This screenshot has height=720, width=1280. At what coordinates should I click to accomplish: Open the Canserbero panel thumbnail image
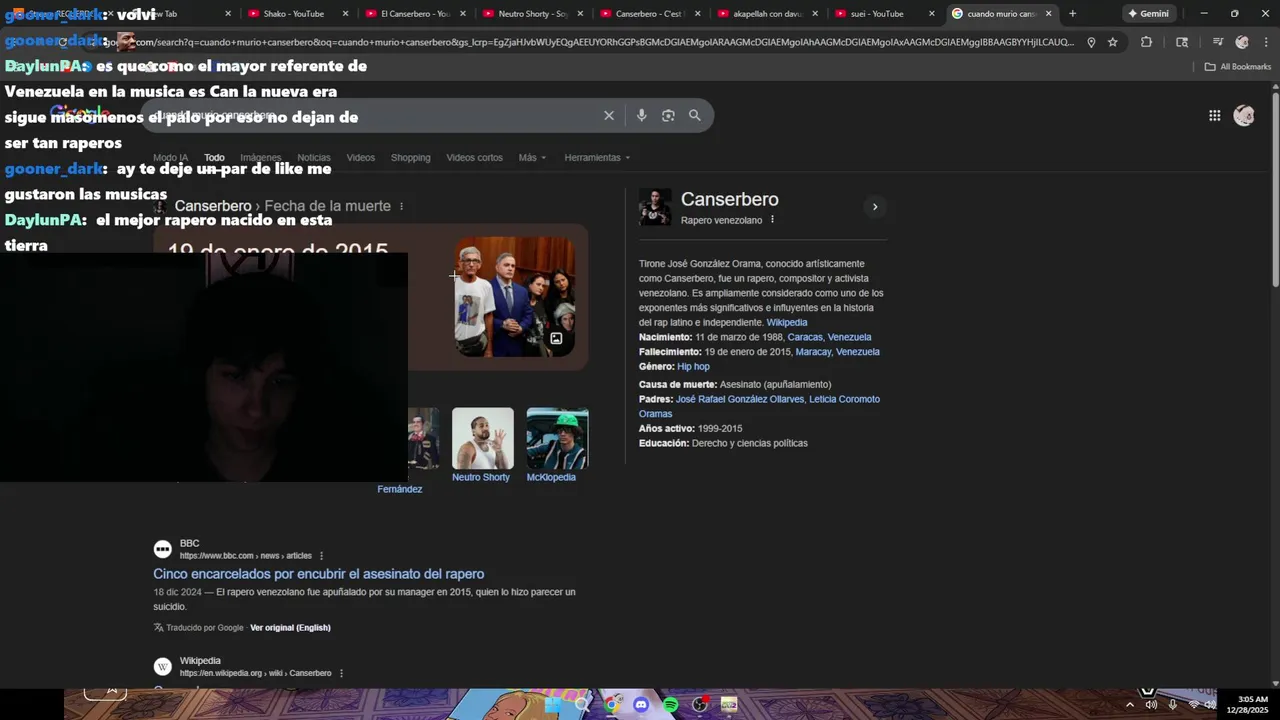click(655, 207)
